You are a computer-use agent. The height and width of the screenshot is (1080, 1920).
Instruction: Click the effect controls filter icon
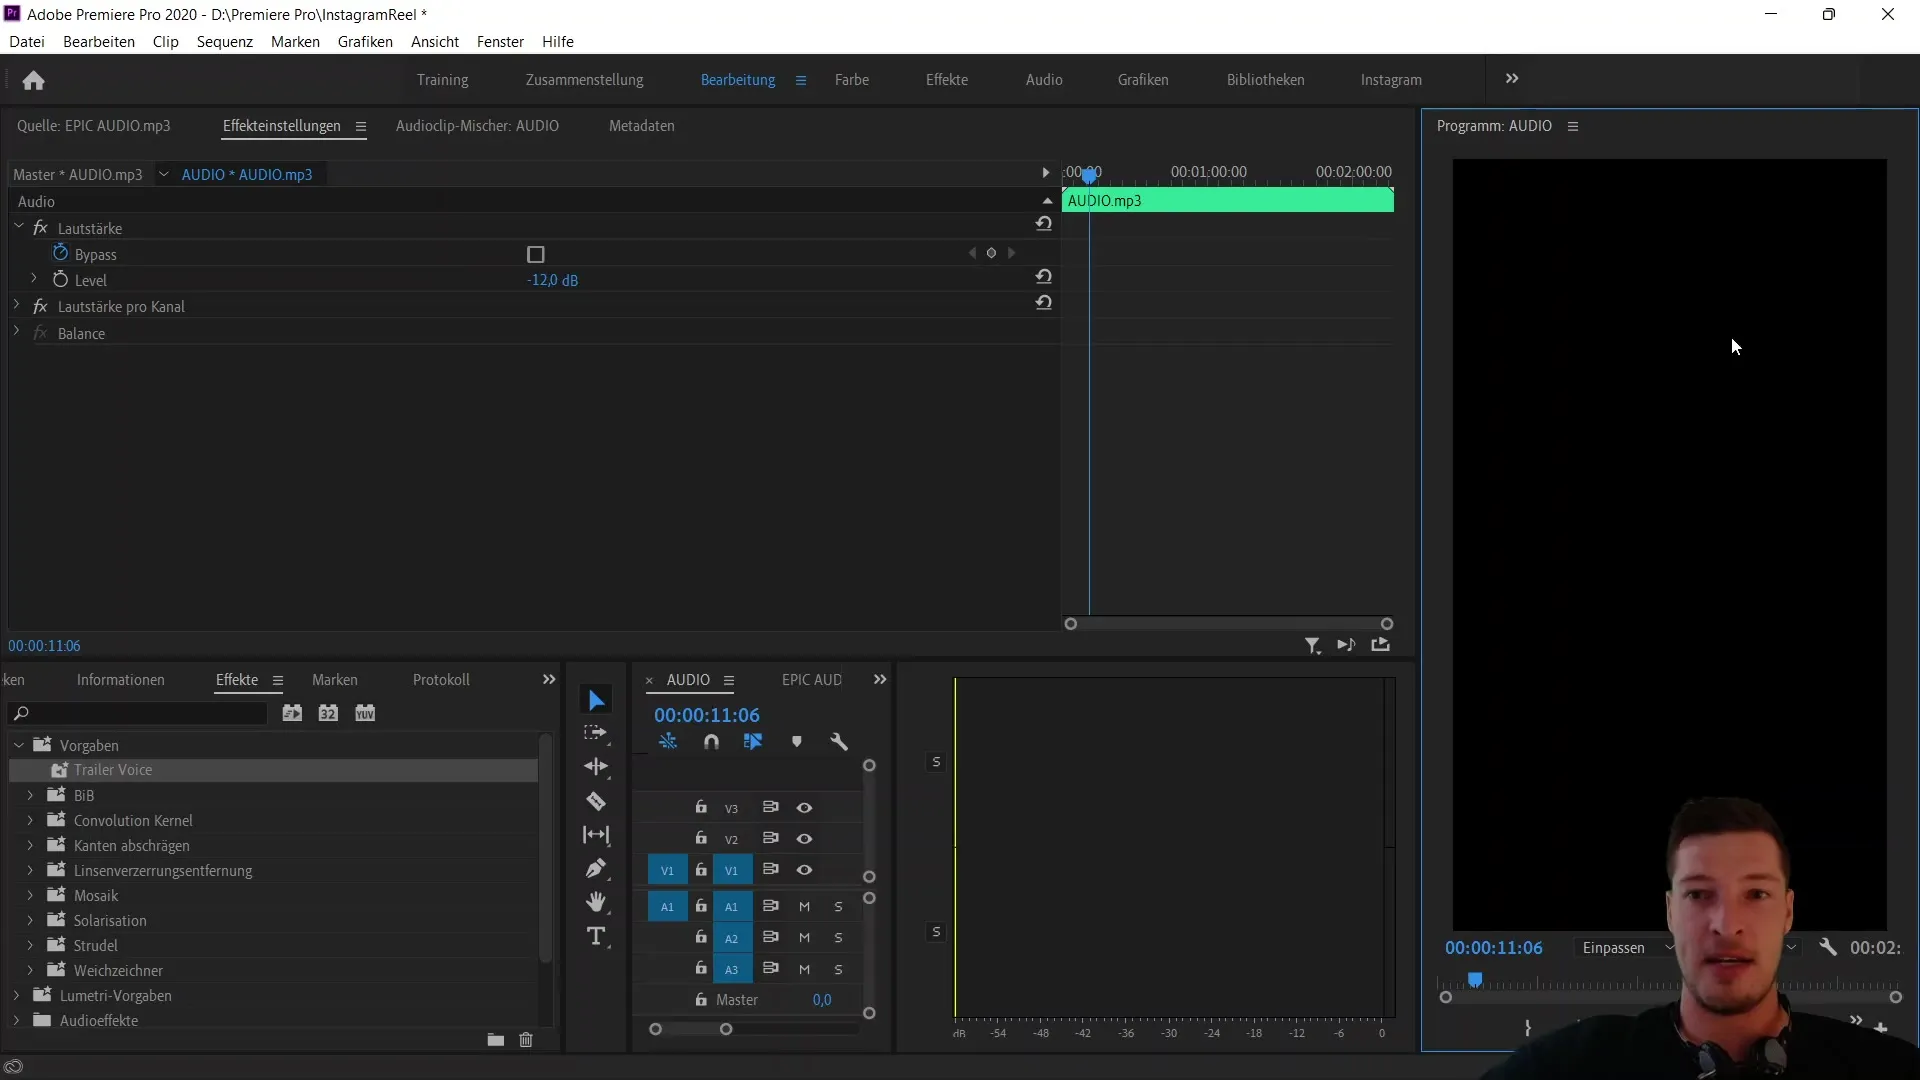(x=1313, y=646)
